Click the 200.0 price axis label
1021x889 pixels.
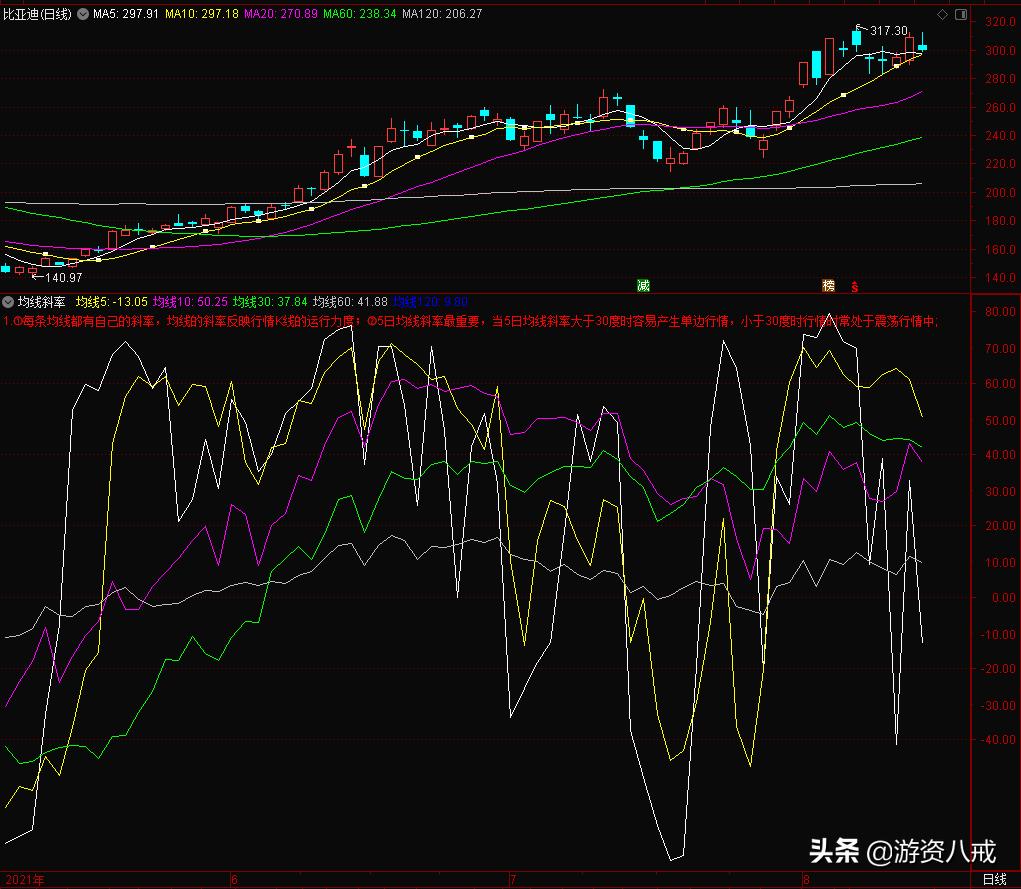click(x=1000, y=193)
